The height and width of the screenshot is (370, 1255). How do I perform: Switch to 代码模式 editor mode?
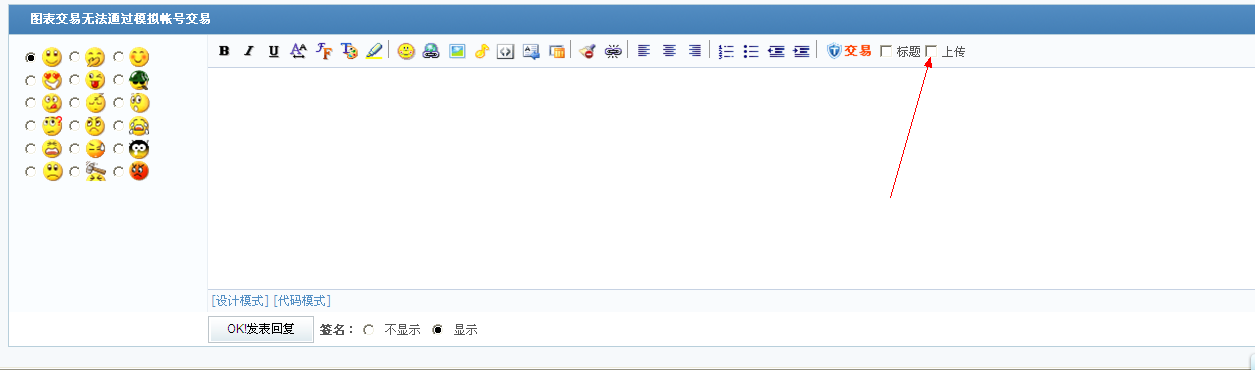[302, 301]
